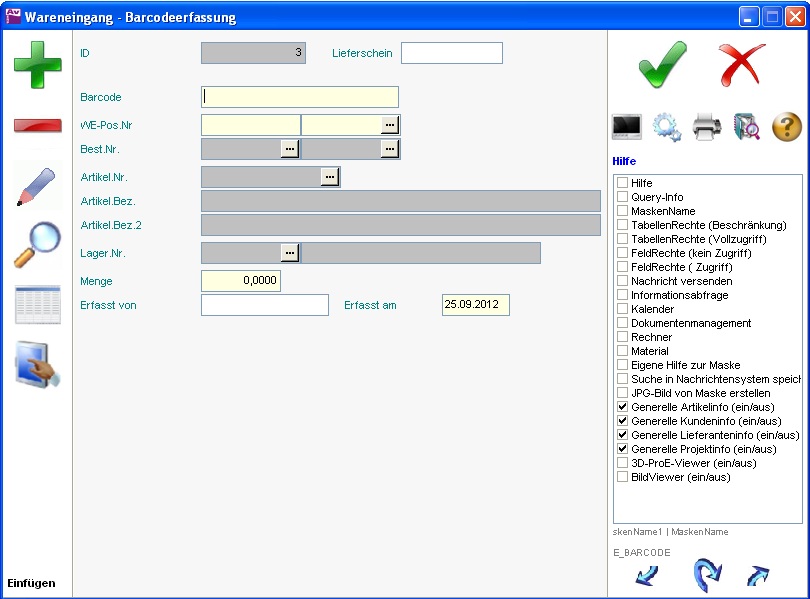Click the green plus add record icon
The width and height of the screenshot is (810, 599).
click(37, 65)
